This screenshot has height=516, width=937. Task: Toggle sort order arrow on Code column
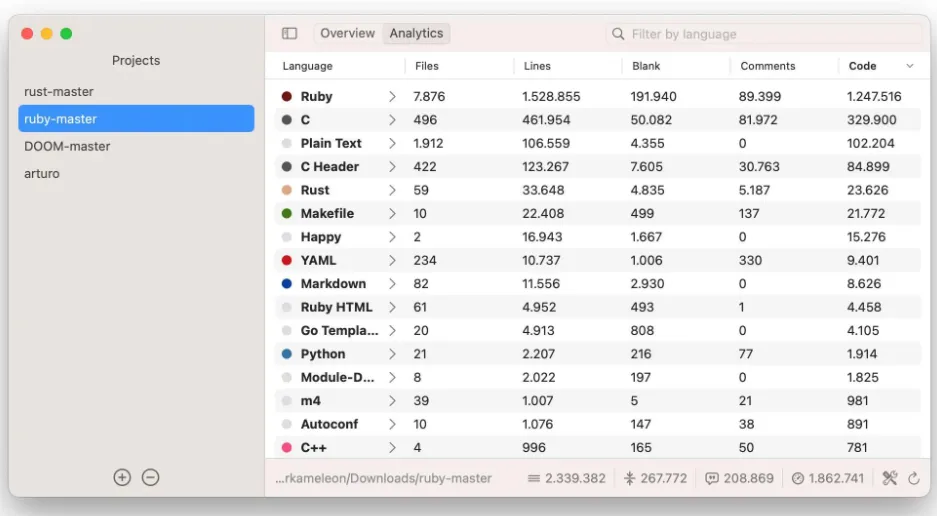(x=910, y=66)
